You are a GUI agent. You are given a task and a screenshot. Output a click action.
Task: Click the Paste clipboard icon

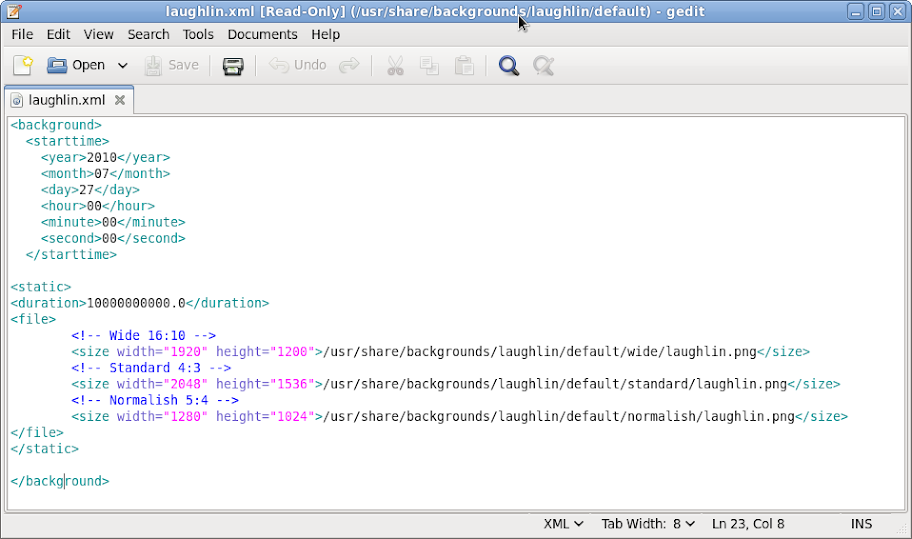click(x=464, y=66)
